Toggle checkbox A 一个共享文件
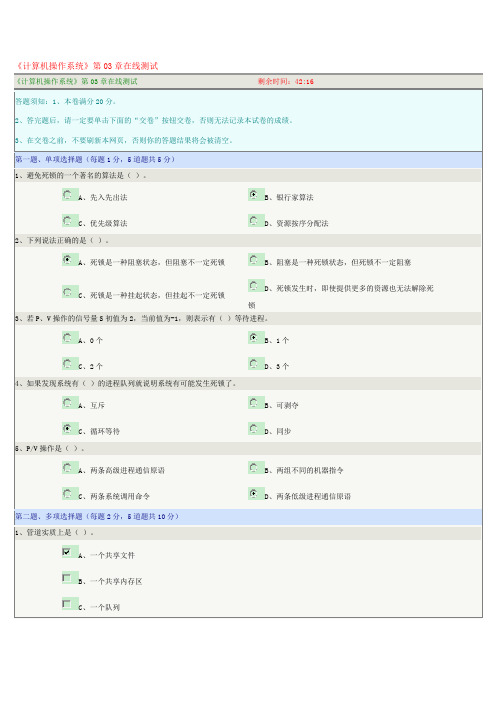This screenshot has height=702, width=496. 67,552
